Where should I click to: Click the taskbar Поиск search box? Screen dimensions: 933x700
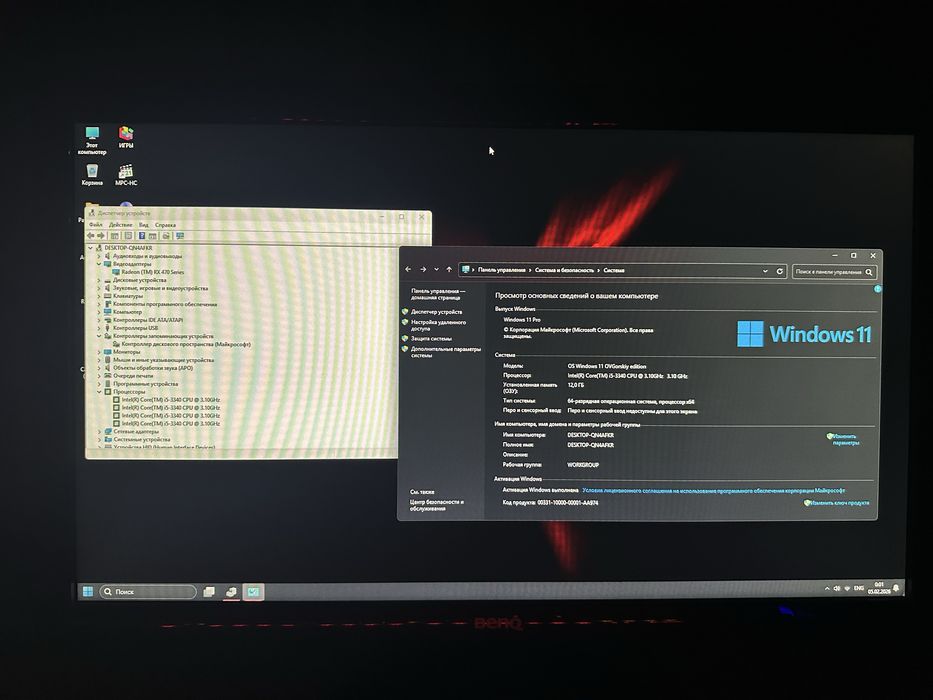click(148, 592)
